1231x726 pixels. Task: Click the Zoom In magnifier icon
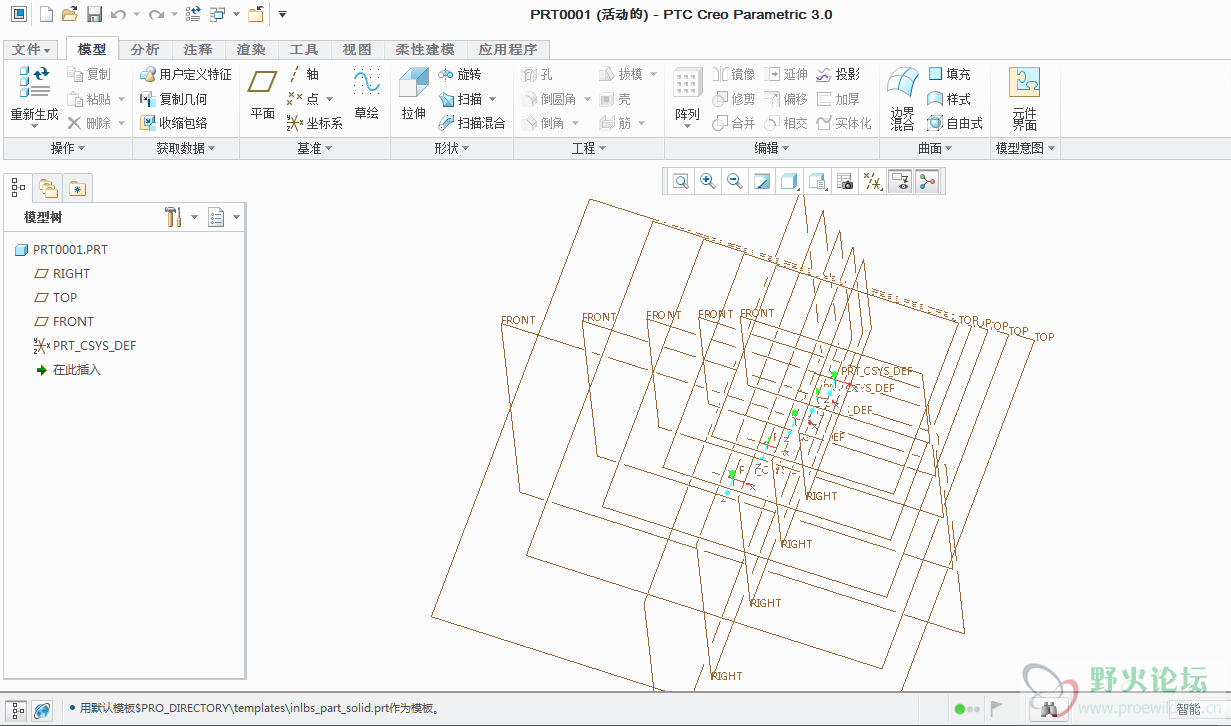708,181
